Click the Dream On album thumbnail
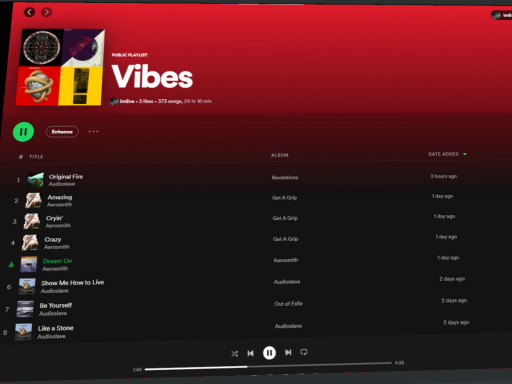 pyautogui.click(x=29, y=265)
